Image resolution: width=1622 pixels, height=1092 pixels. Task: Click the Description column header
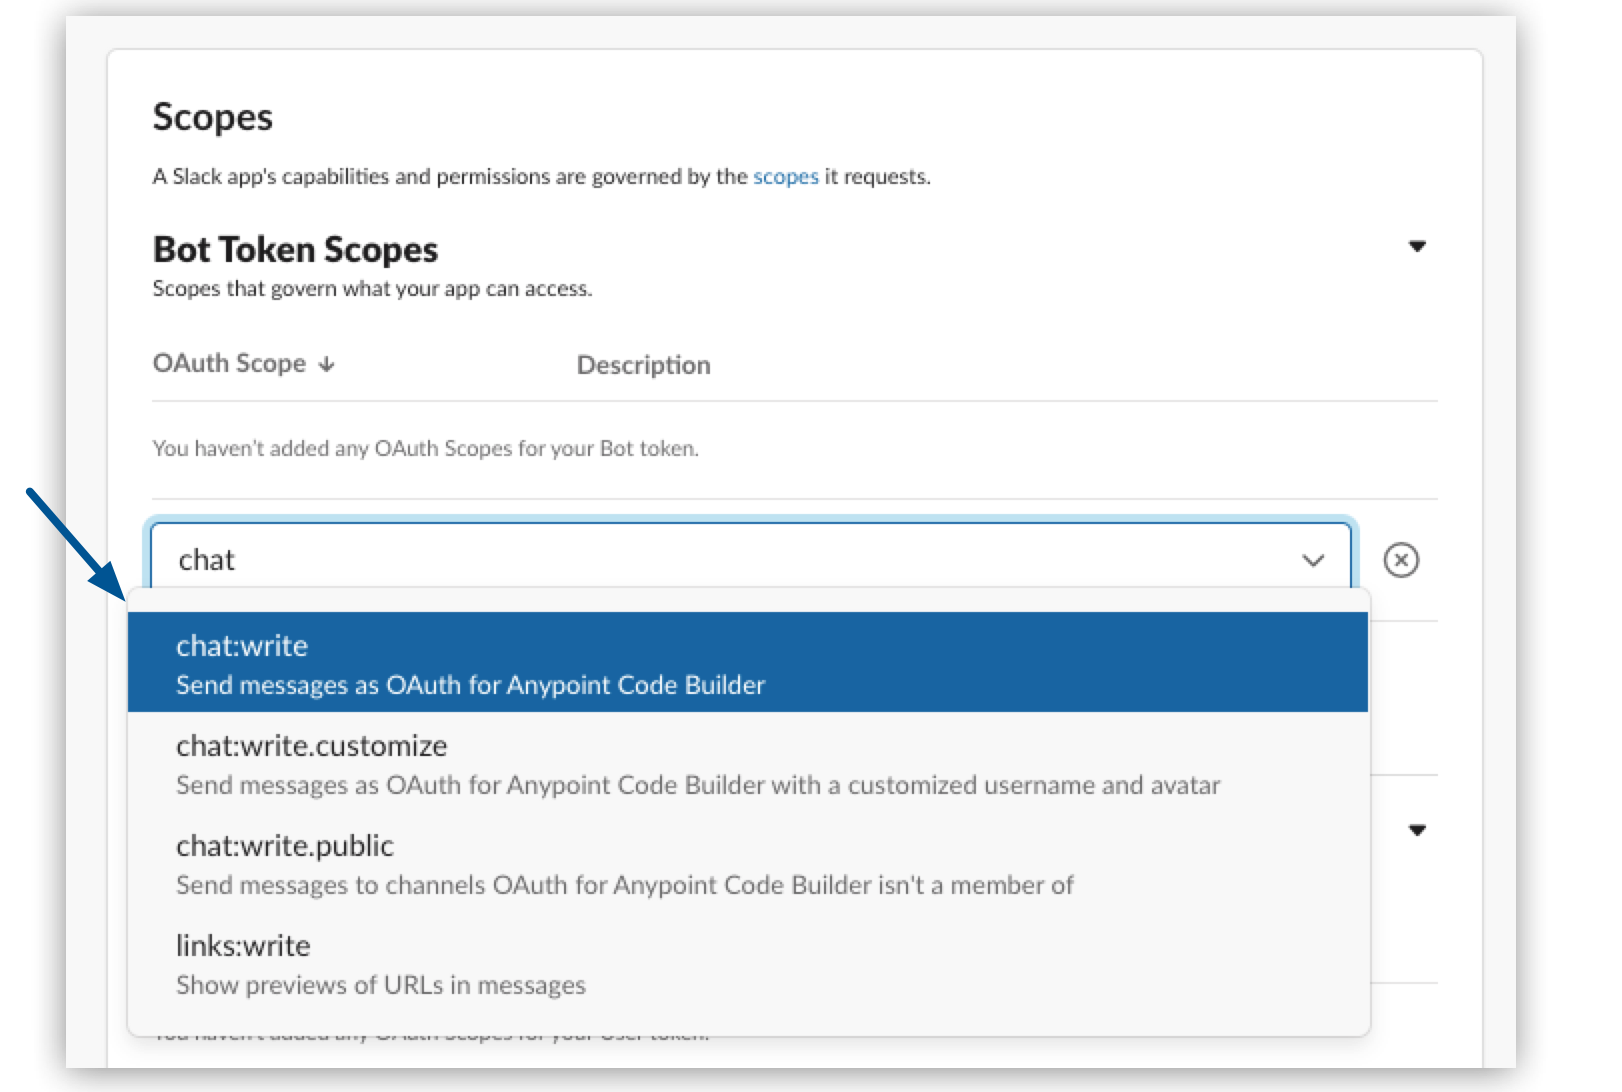pyautogui.click(x=643, y=365)
